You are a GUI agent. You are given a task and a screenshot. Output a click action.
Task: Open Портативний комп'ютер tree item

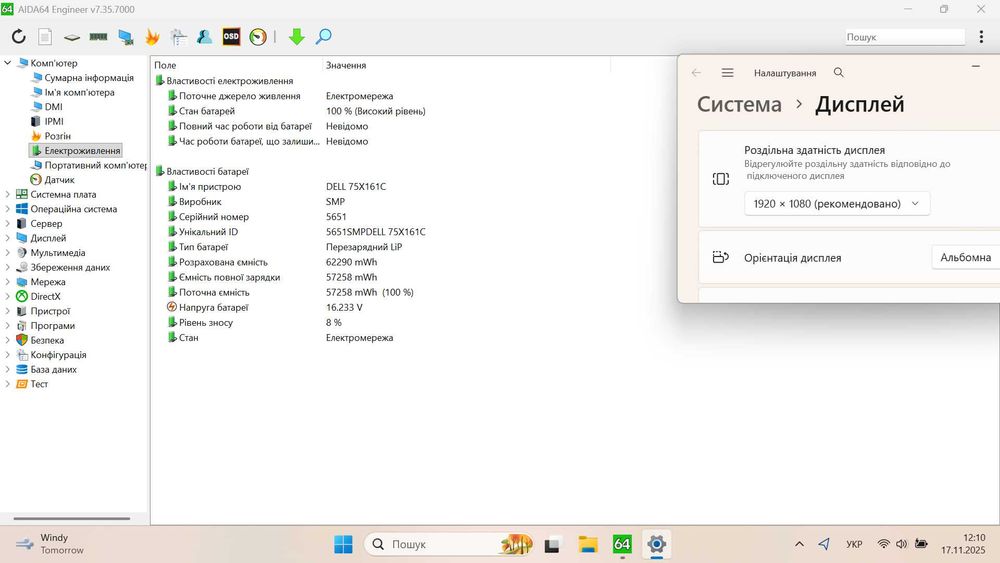[x=95, y=165]
